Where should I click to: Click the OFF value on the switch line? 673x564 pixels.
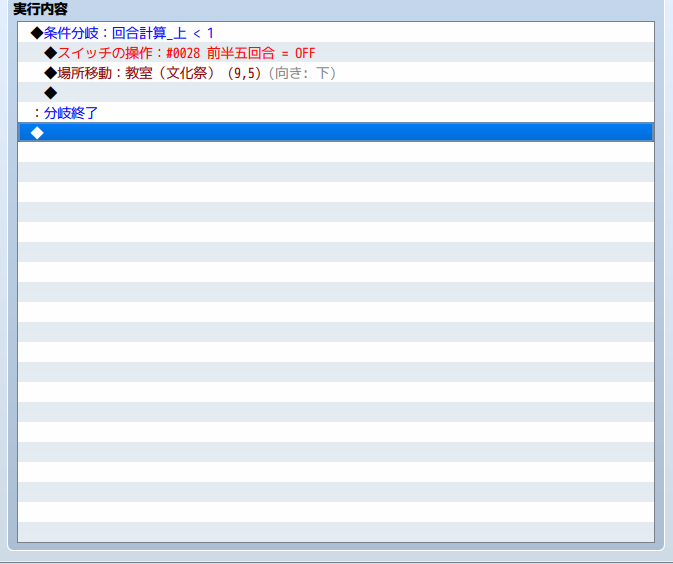(305, 53)
